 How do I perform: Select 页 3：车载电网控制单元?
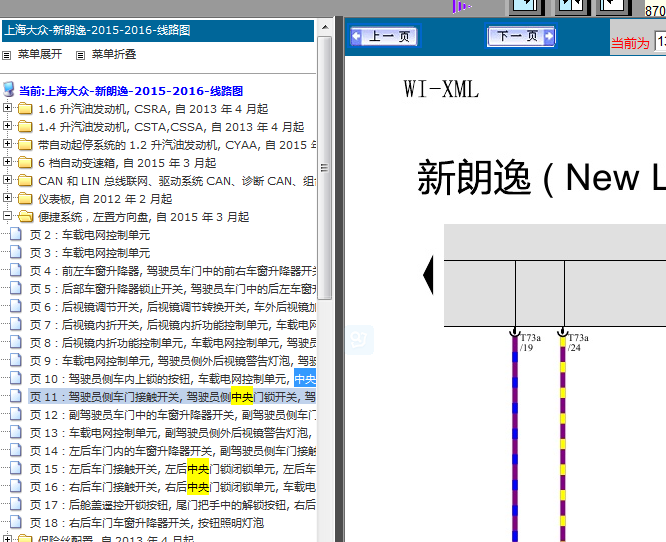click(90, 253)
